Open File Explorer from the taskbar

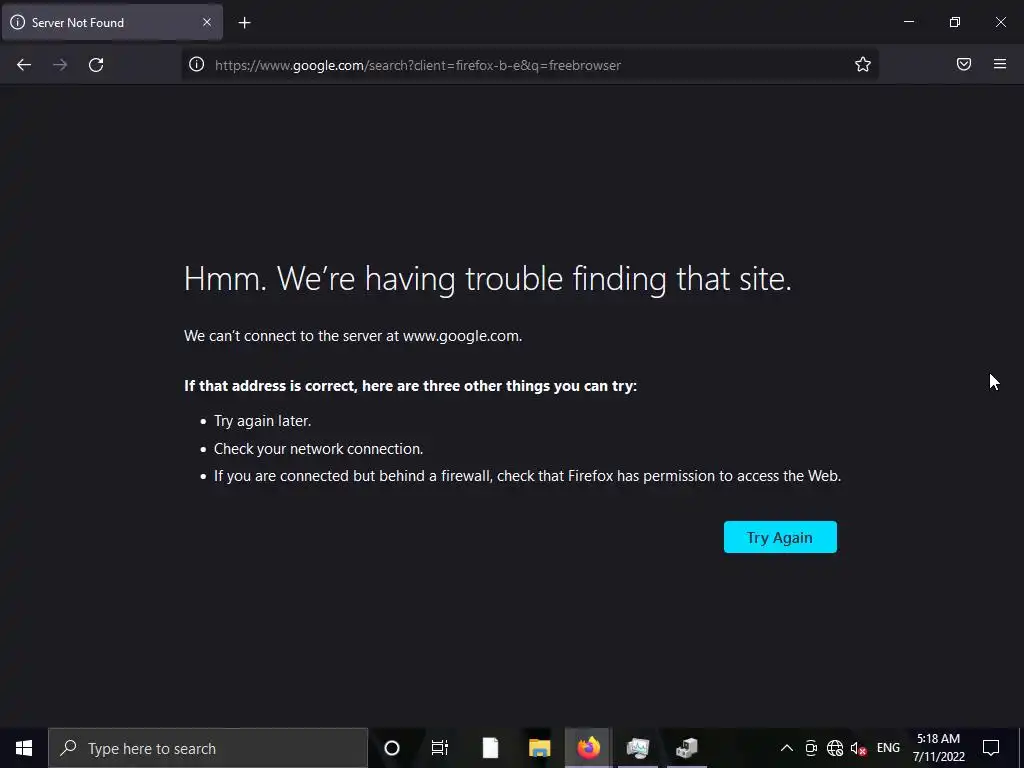539,748
